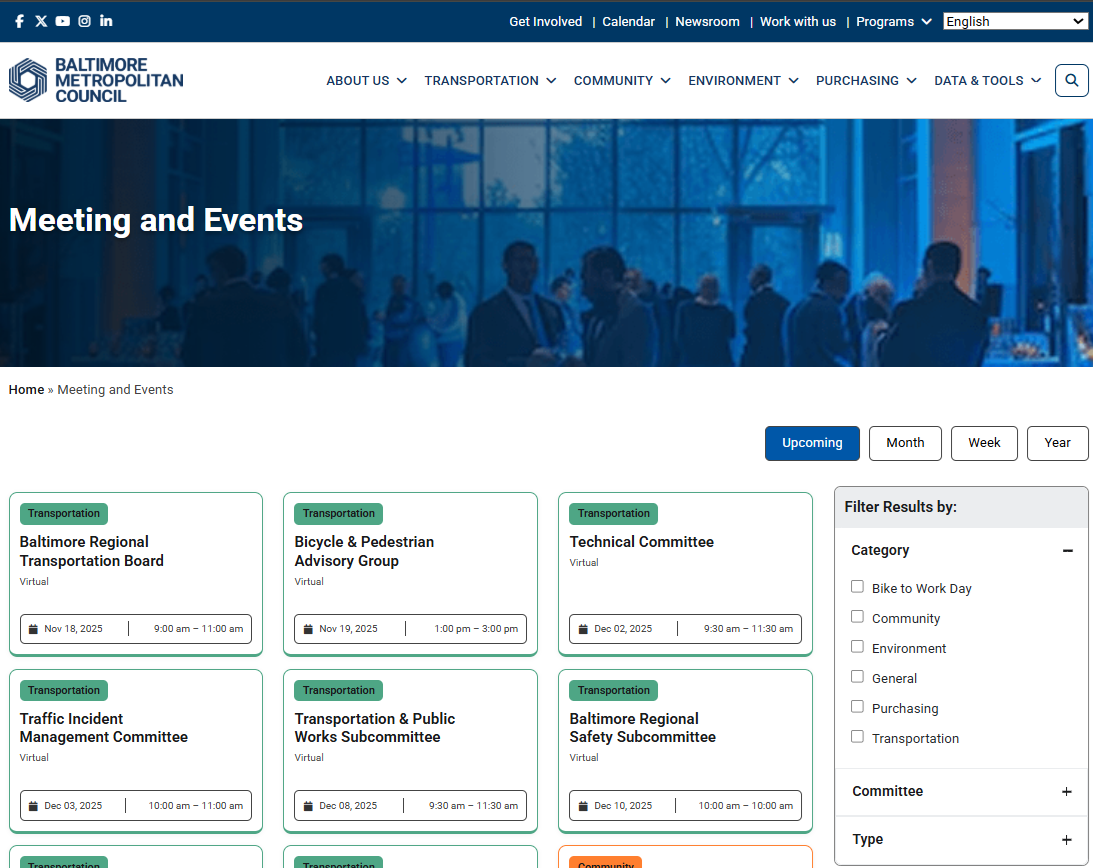This screenshot has height=868, width=1093.
Task: Switch to the Month view
Action: pyautogui.click(x=905, y=443)
